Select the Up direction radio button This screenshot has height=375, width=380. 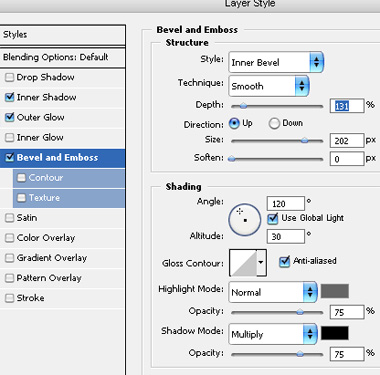(234, 123)
